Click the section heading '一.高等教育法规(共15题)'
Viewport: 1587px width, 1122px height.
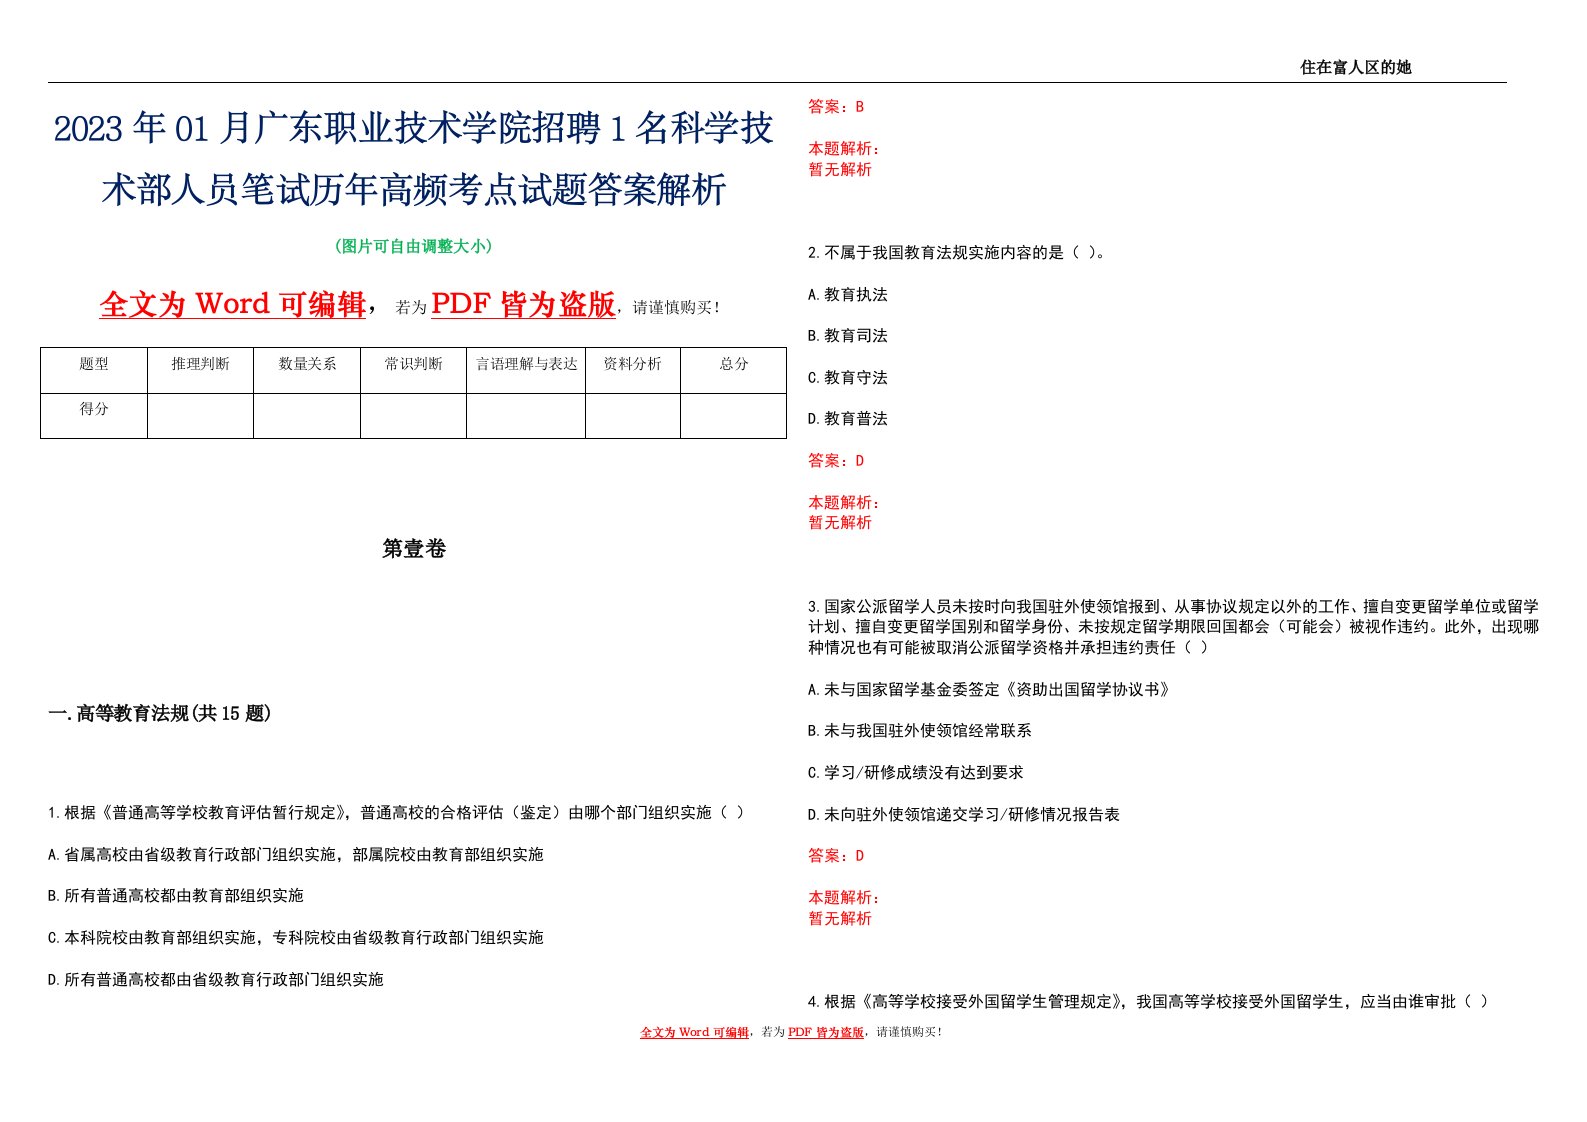tap(160, 713)
